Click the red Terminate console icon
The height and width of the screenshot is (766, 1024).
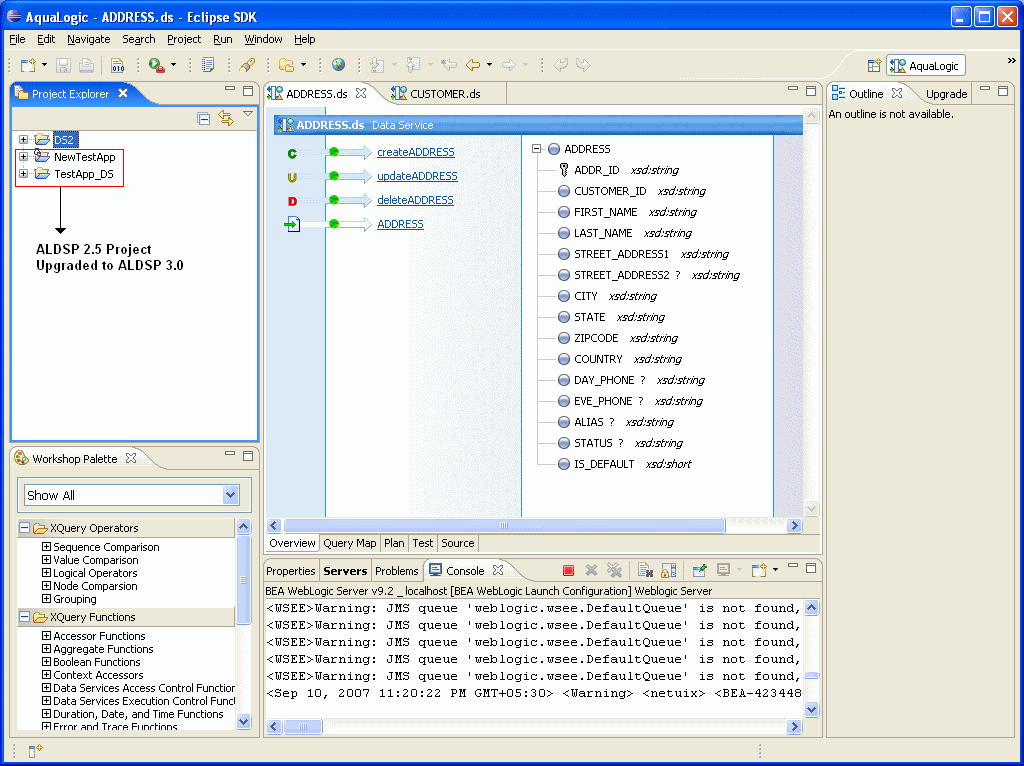pos(568,571)
